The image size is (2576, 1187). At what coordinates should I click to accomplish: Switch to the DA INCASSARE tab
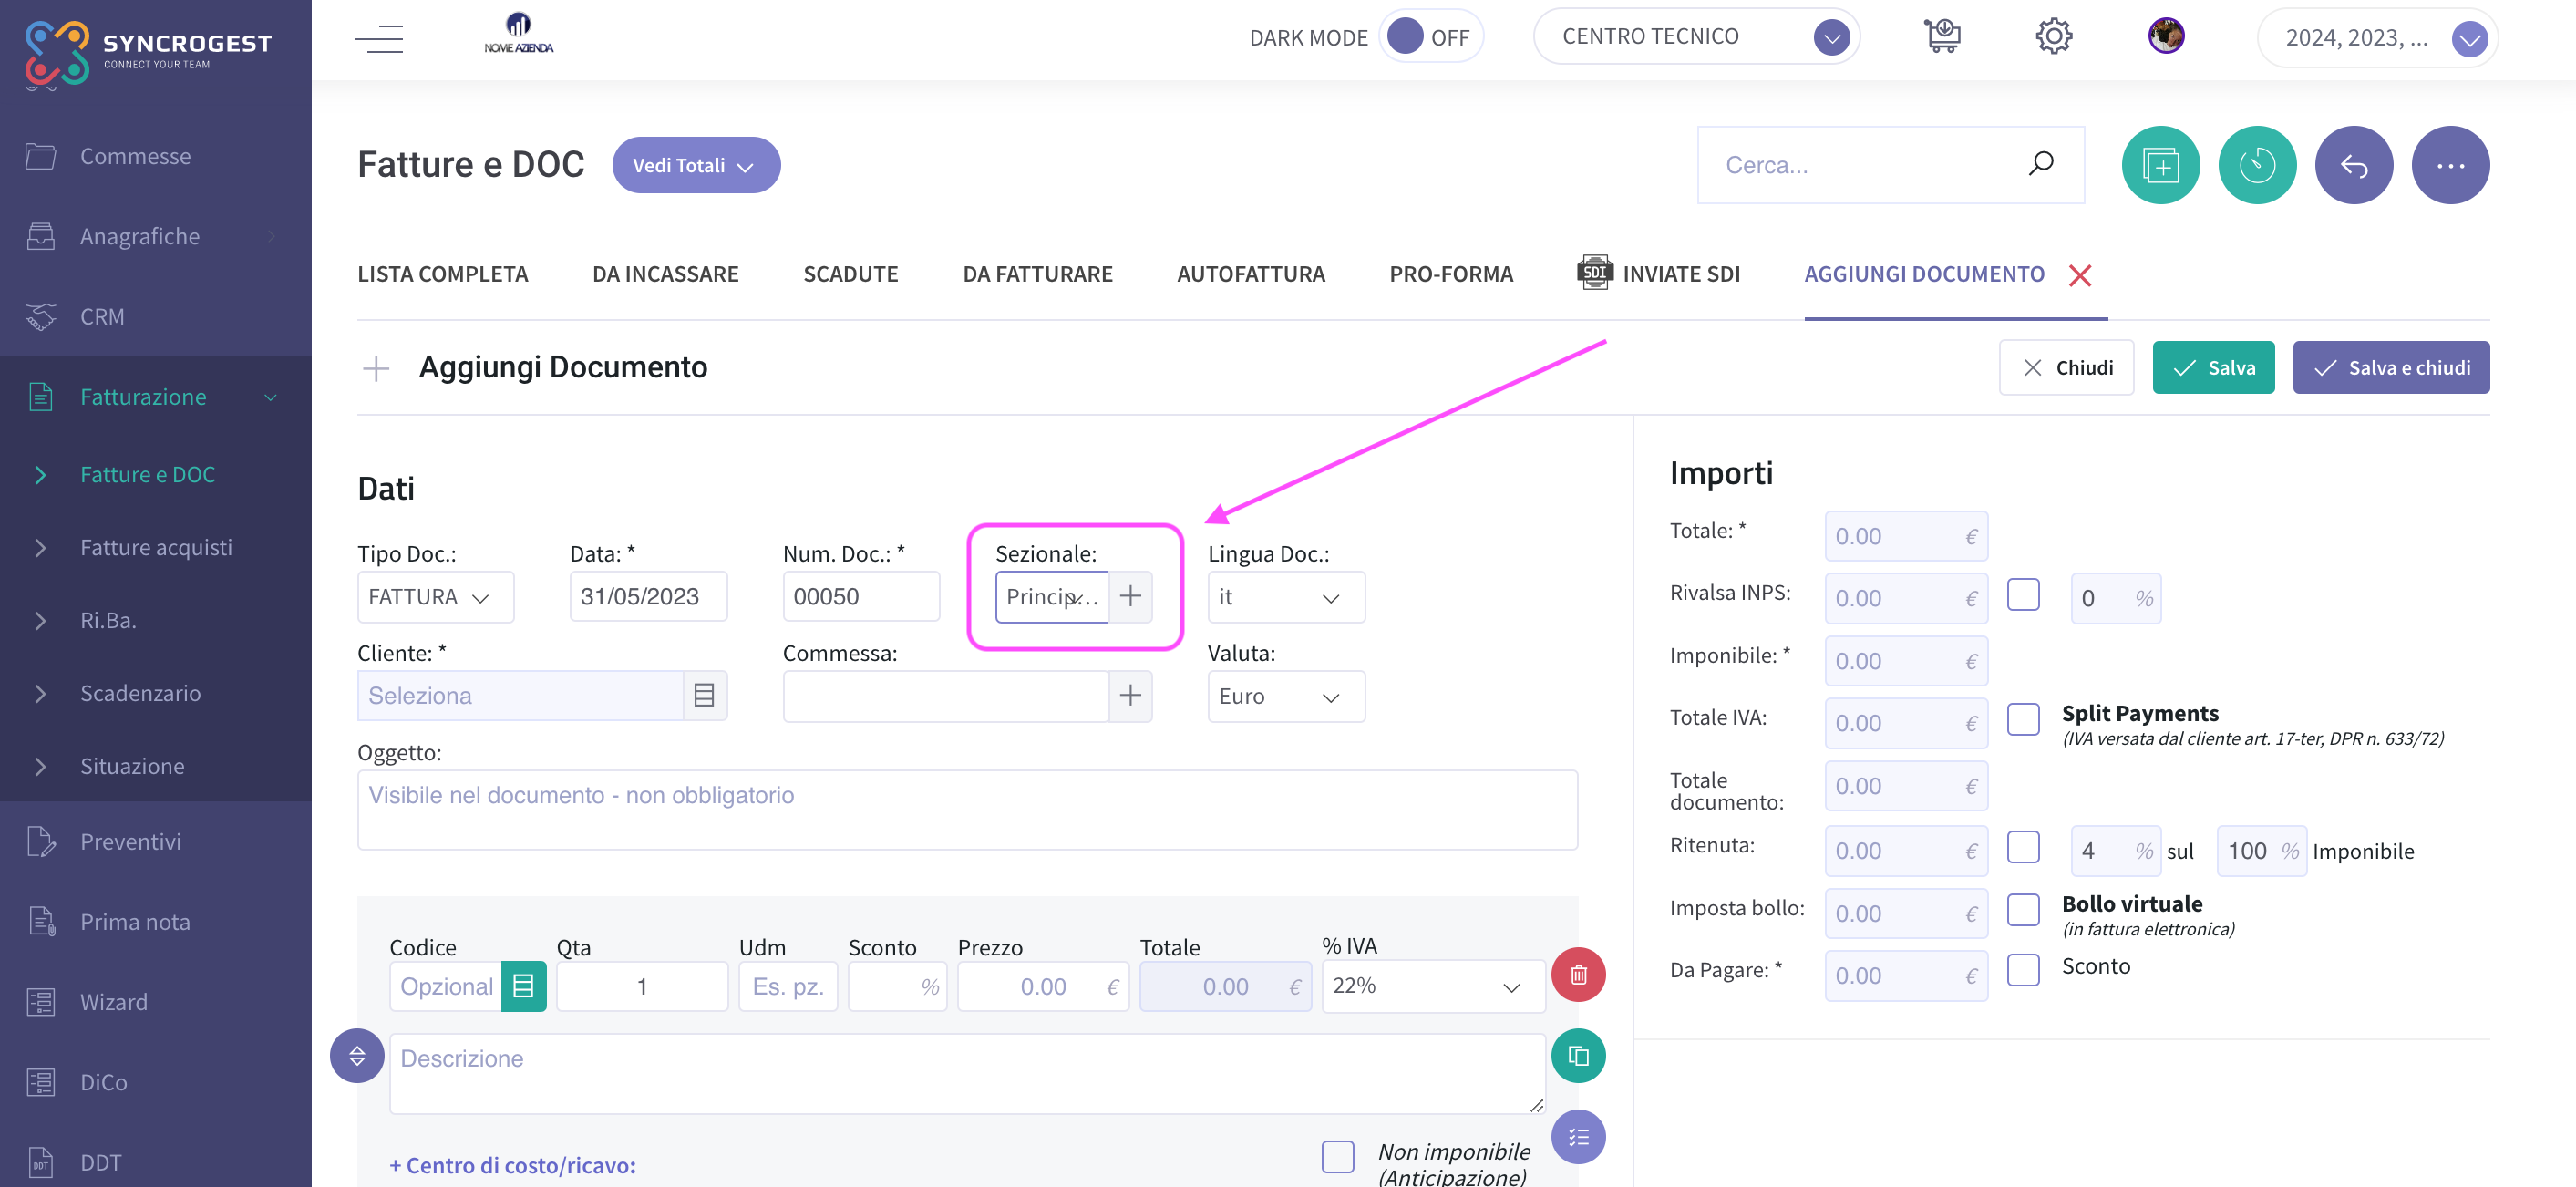click(665, 274)
